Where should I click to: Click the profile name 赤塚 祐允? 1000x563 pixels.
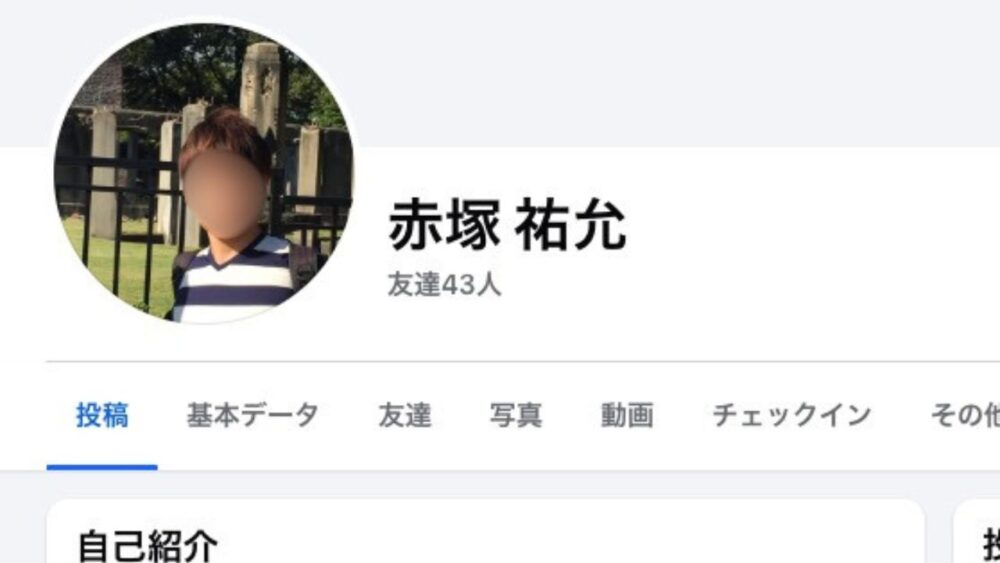coord(507,225)
